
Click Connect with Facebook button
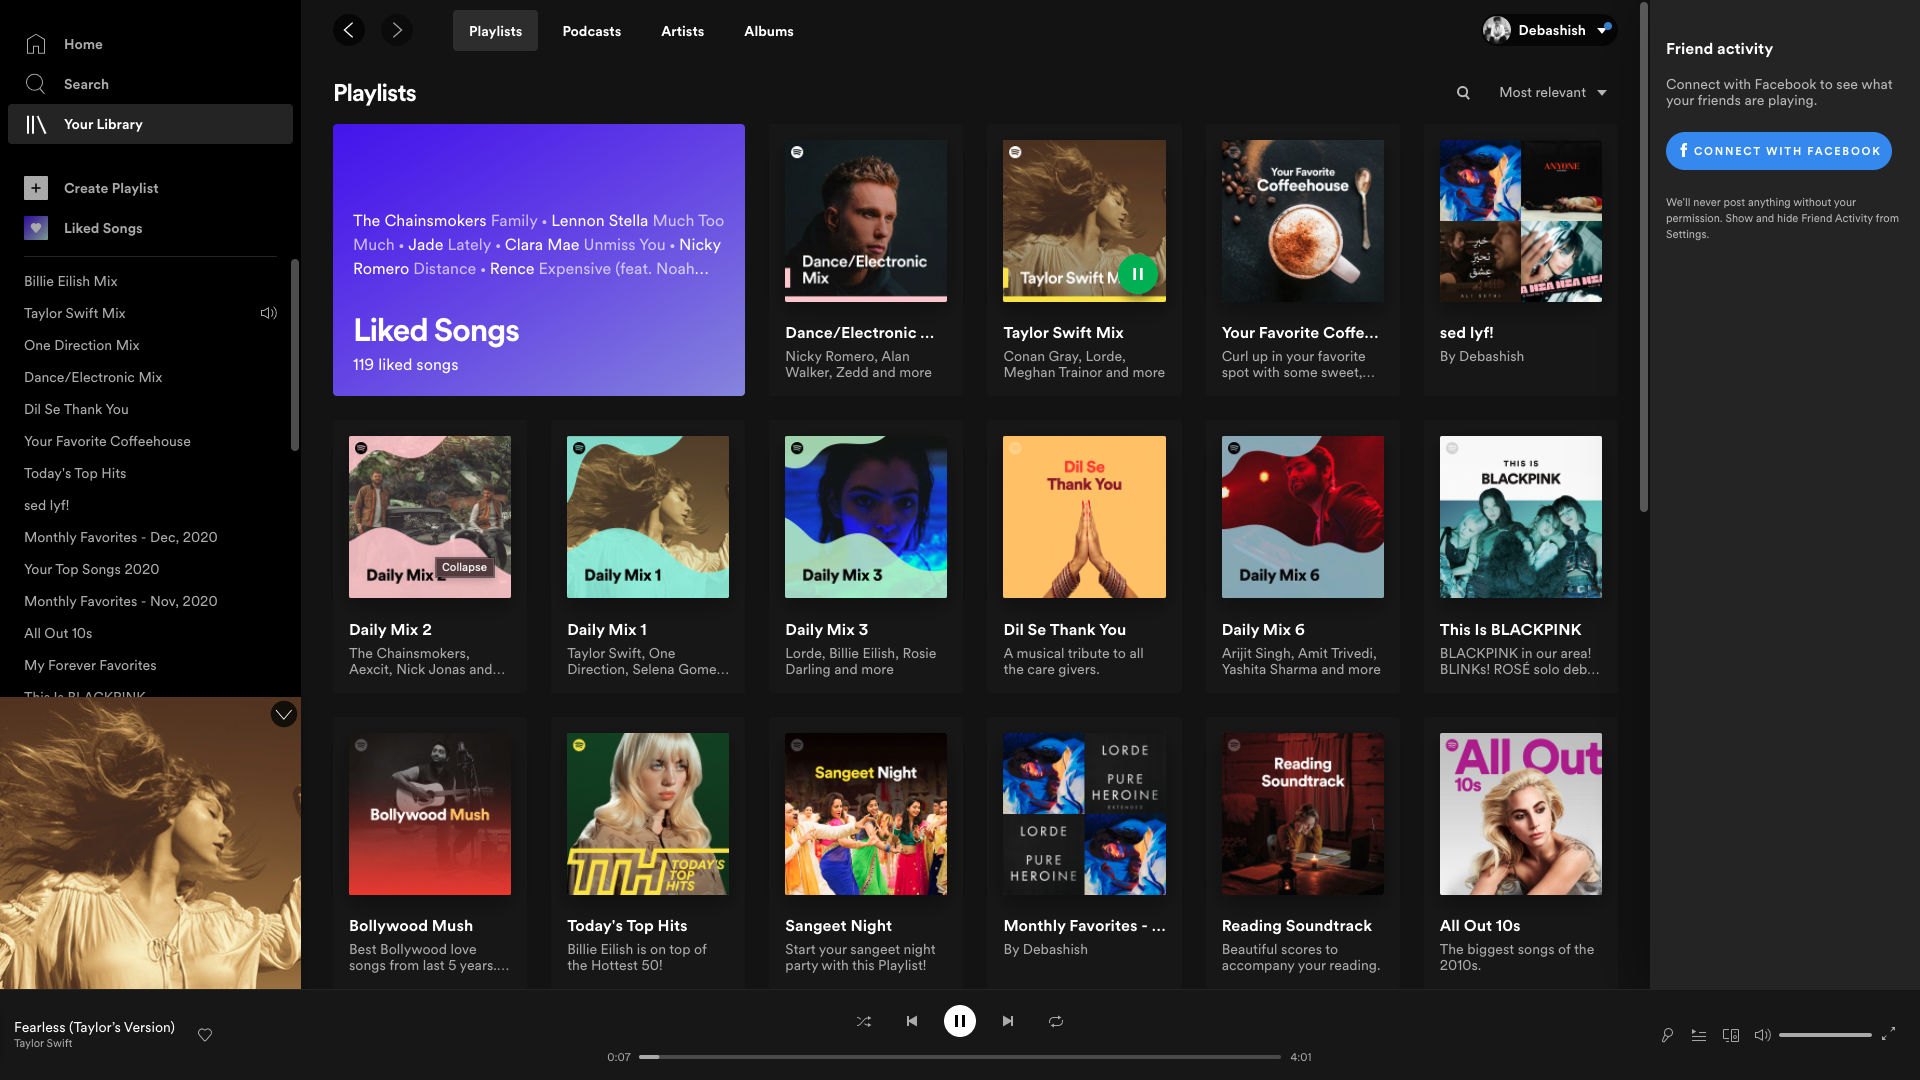1778,151
